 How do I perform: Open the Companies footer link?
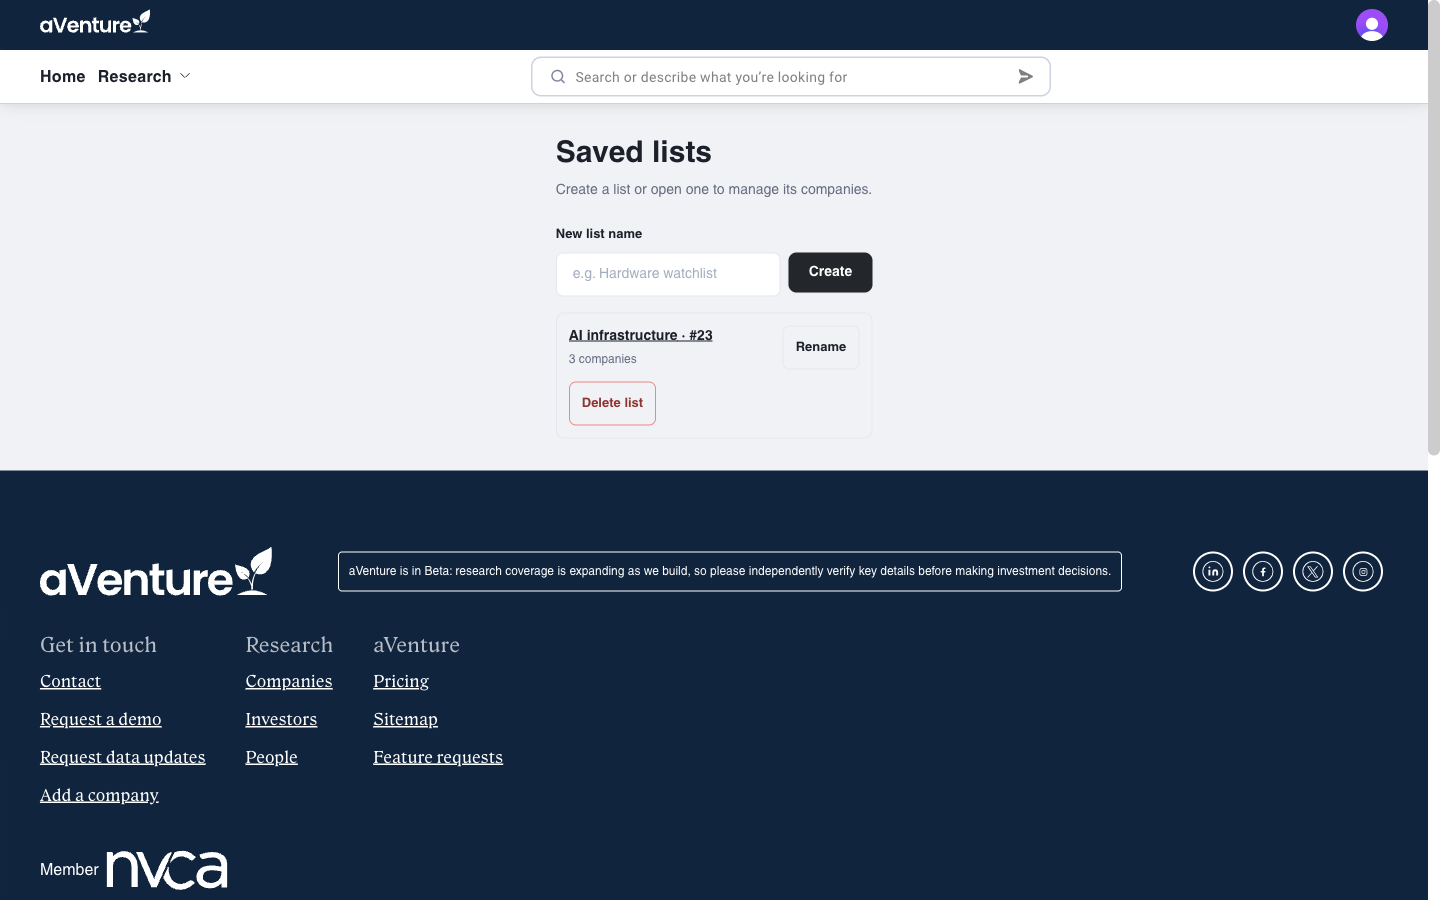[289, 681]
